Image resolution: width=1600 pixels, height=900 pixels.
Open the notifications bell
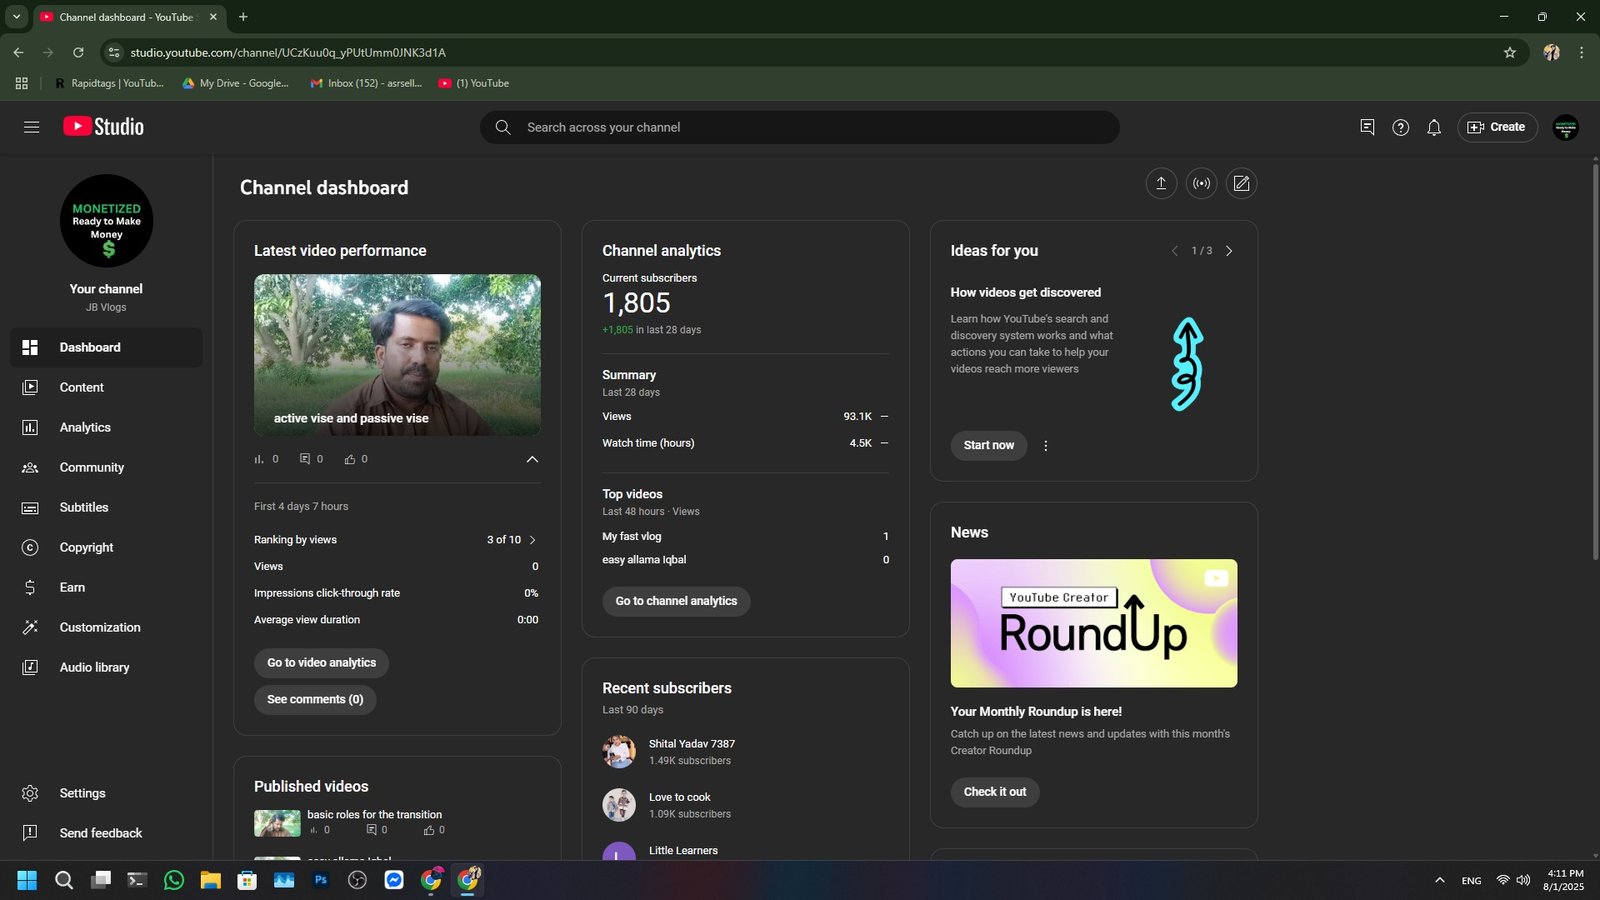pyautogui.click(x=1434, y=127)
